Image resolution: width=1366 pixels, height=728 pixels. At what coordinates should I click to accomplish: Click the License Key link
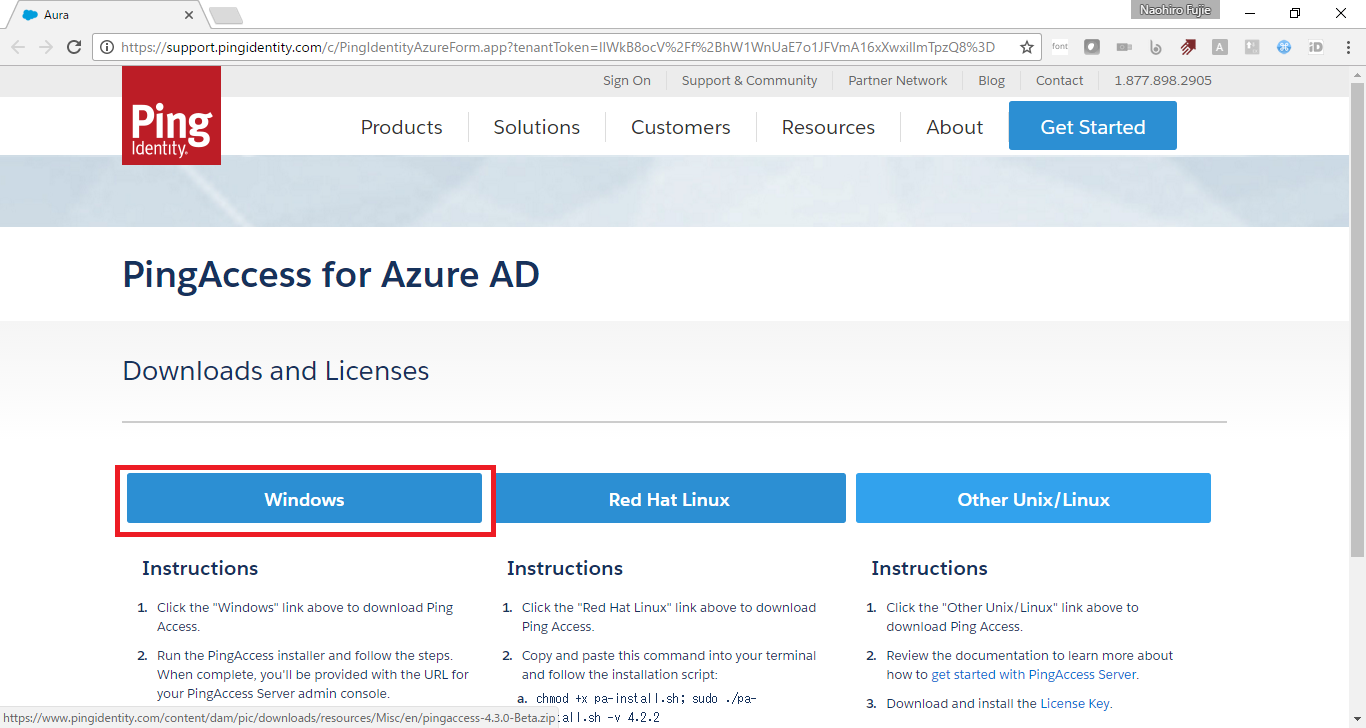[1074, 703]
